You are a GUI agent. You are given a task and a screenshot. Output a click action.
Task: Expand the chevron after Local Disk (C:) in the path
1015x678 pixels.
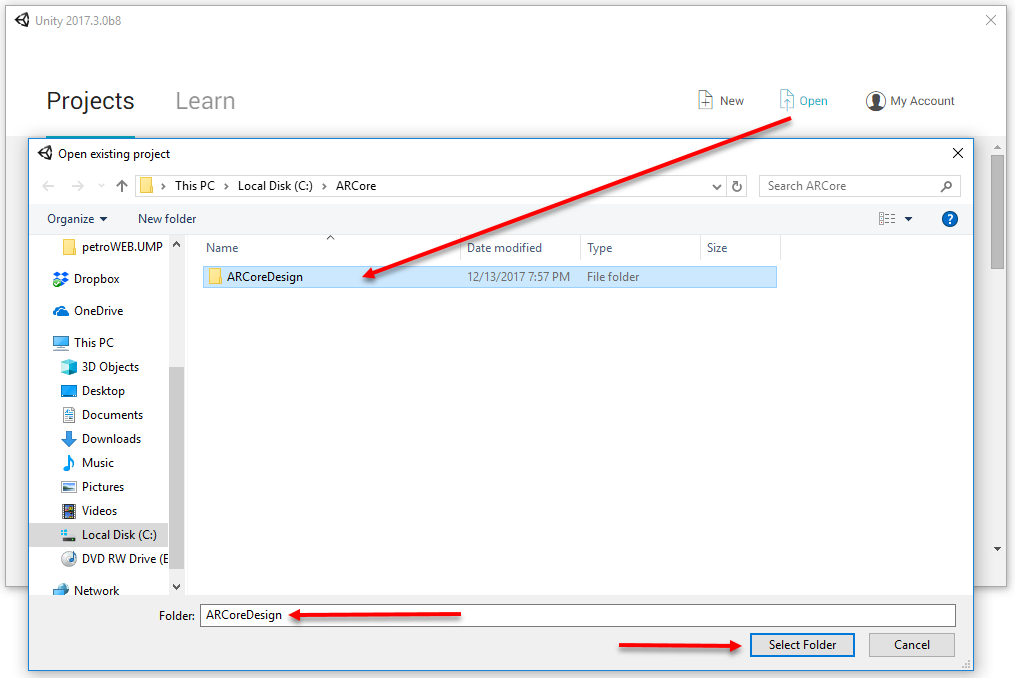point(324,186)
